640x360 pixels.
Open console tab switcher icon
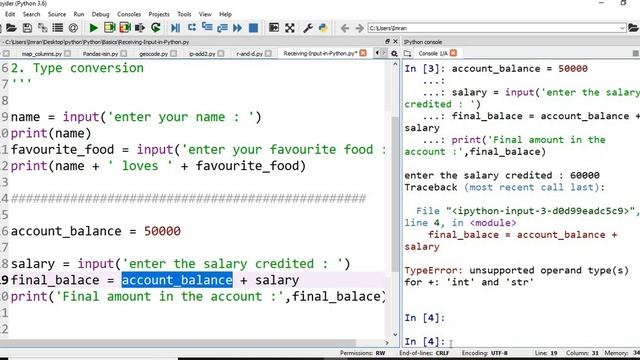[x=407, y=53]
